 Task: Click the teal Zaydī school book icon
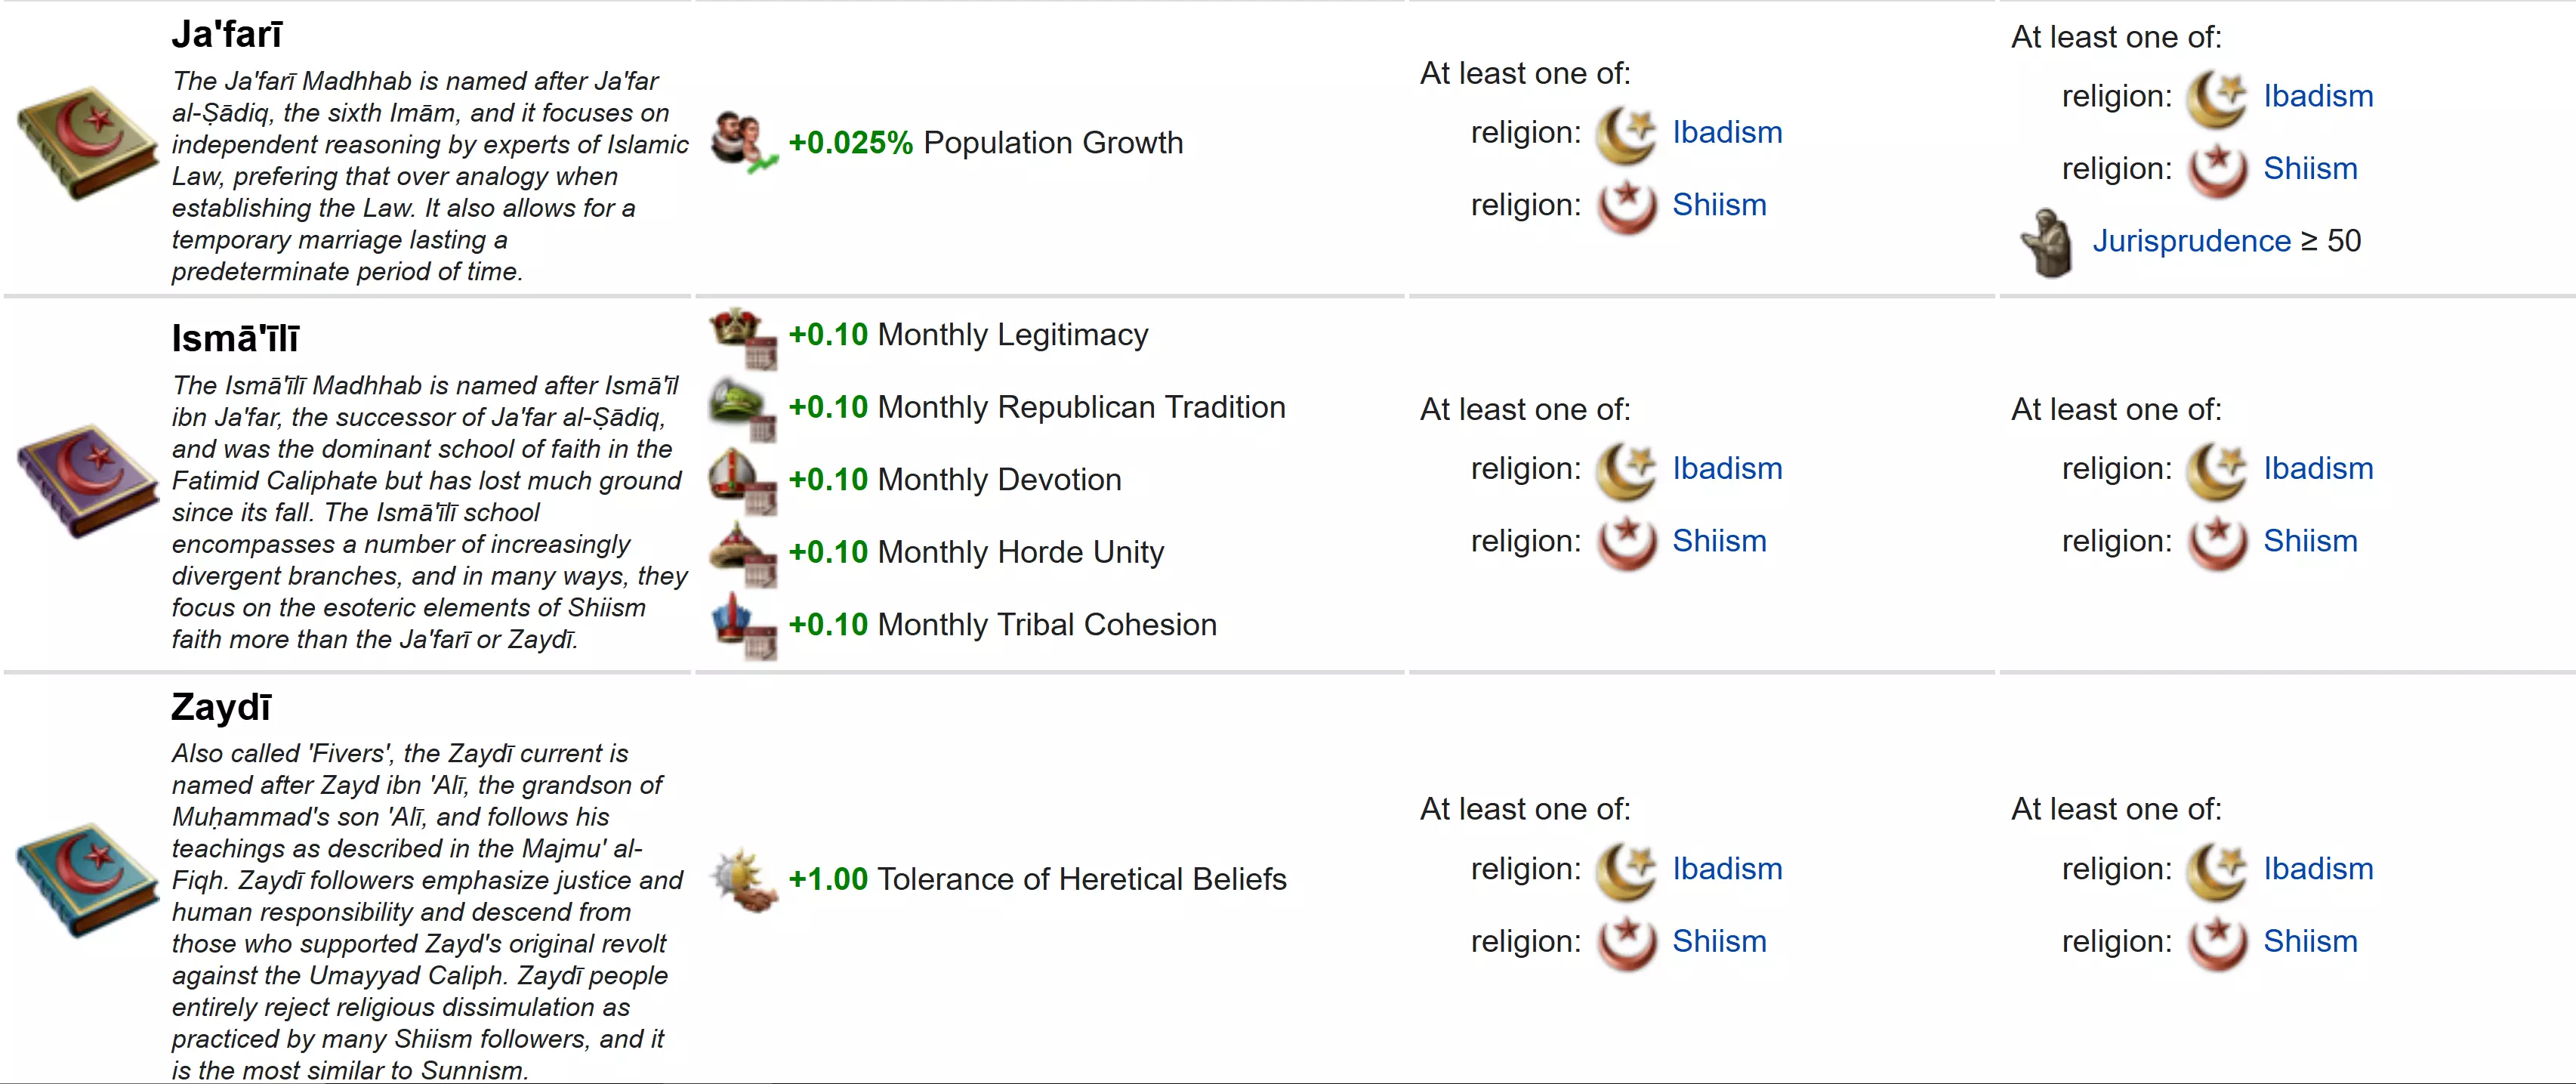(x=87, y=879)
